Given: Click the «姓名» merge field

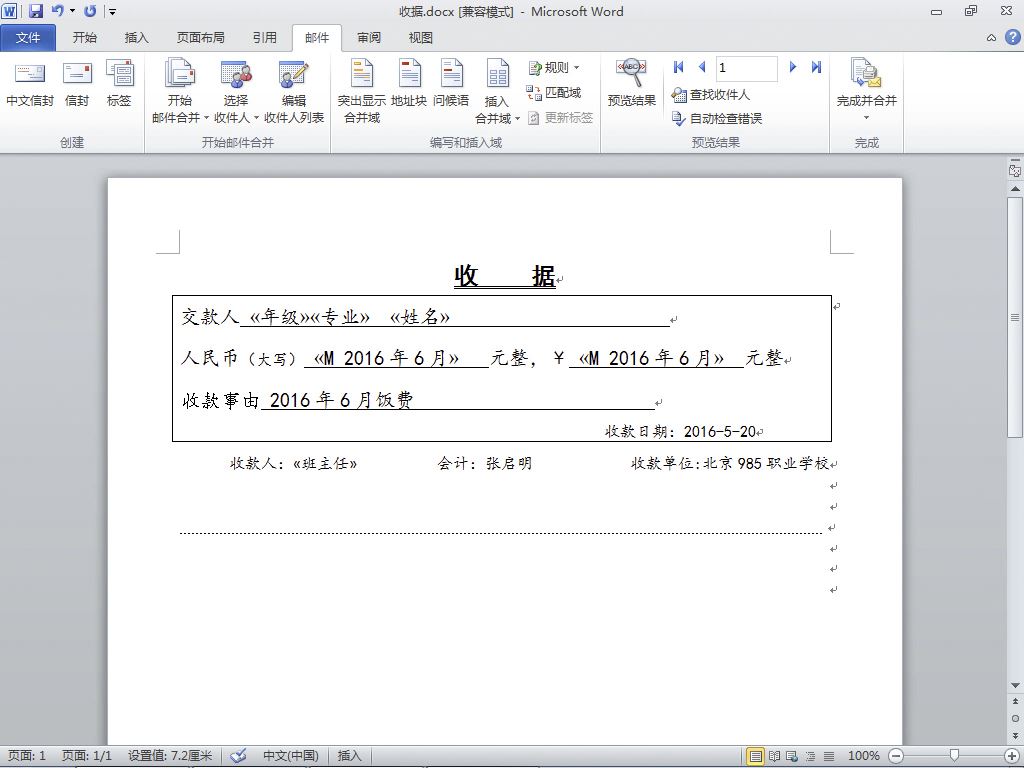Looking at the screenshot, I should pos(420,317).
